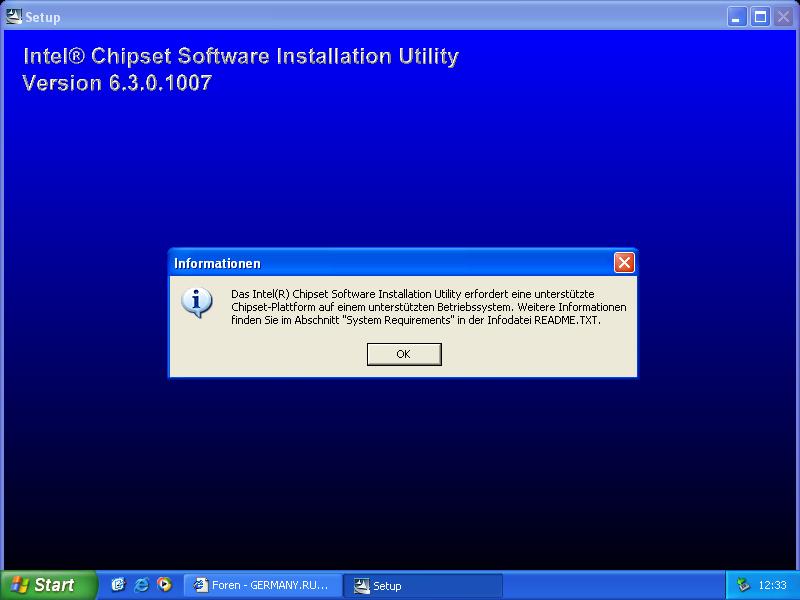
Task: Click the Version 6.3.0.1007 heading
Action: tap(117, 83)
